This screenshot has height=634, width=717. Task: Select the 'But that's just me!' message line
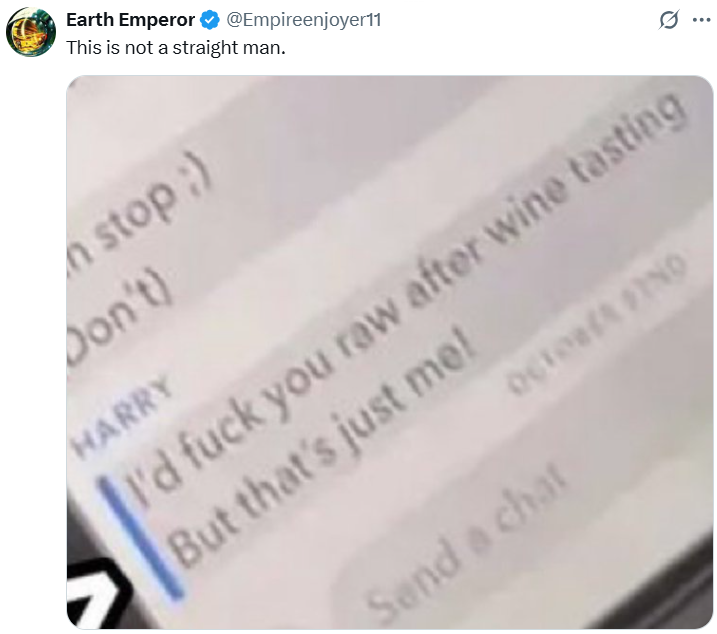click(322, 451)
